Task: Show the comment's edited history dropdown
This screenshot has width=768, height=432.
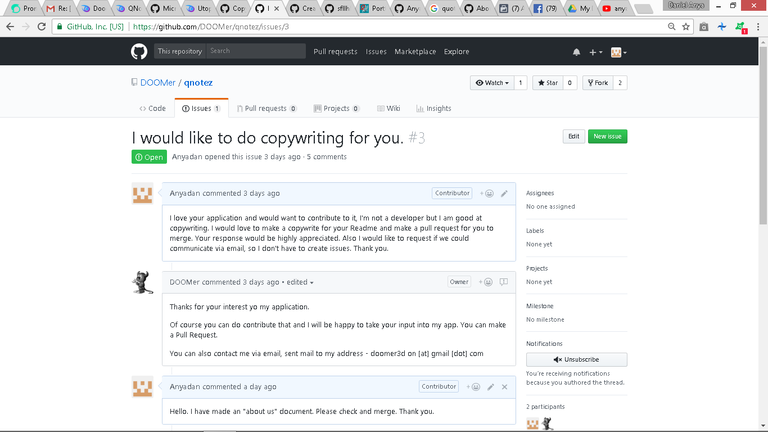Action: click(299, 282)
